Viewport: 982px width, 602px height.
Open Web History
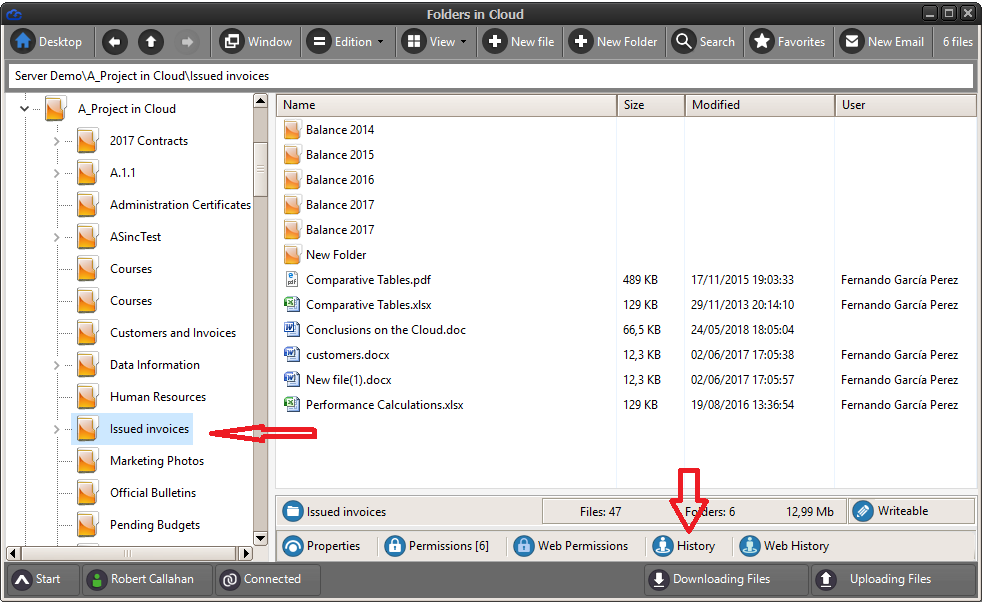[784, 546]
